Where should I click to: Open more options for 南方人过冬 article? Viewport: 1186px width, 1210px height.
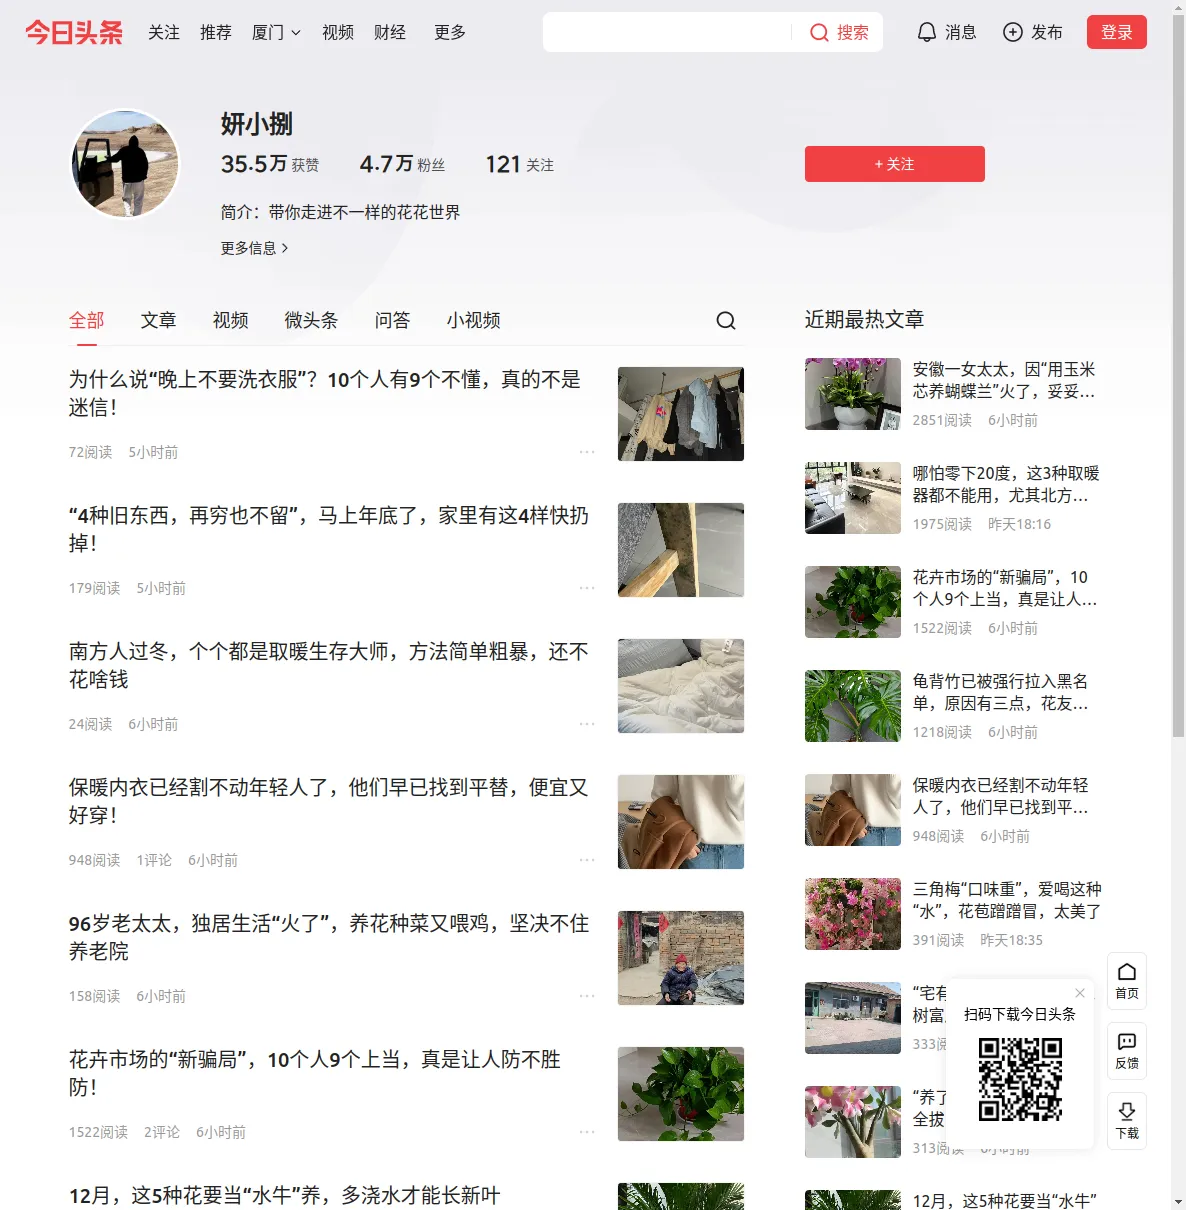tap(587, 724)
